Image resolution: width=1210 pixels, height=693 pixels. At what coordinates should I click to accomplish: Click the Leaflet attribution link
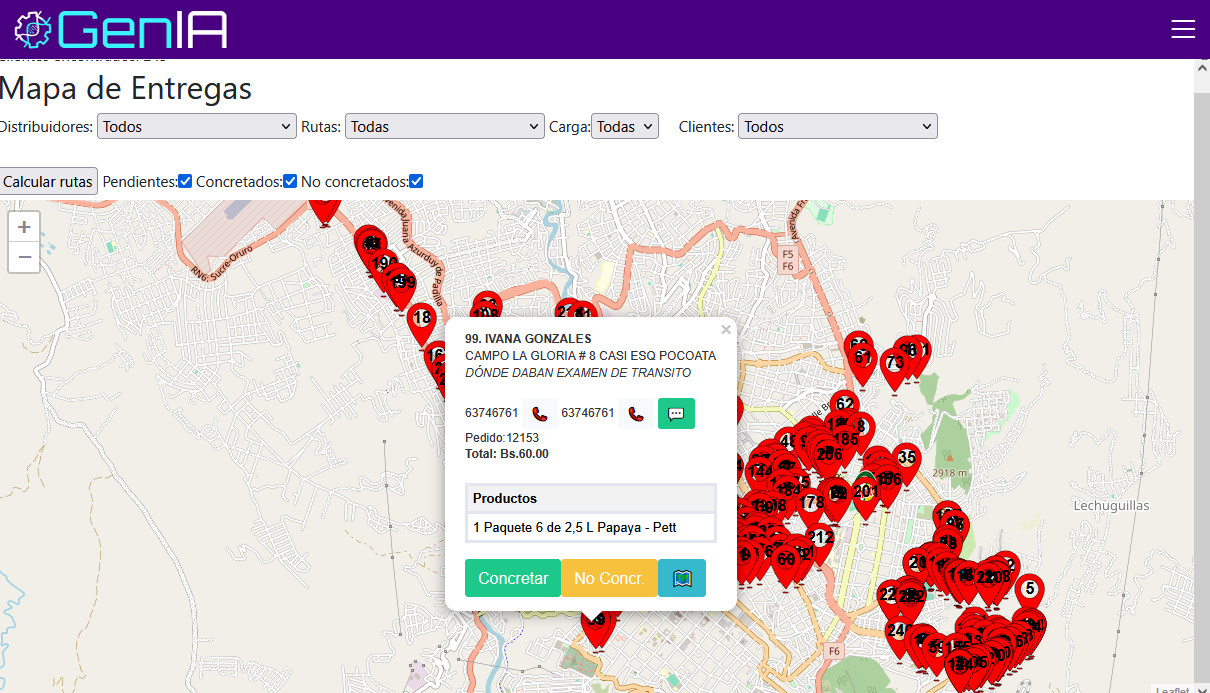(x=1172, y=689)
